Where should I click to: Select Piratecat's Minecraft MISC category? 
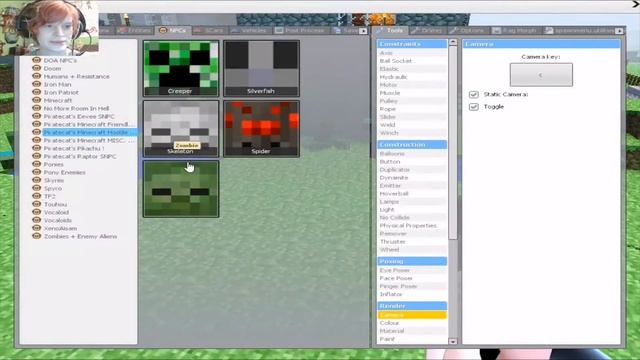point(89,140)
